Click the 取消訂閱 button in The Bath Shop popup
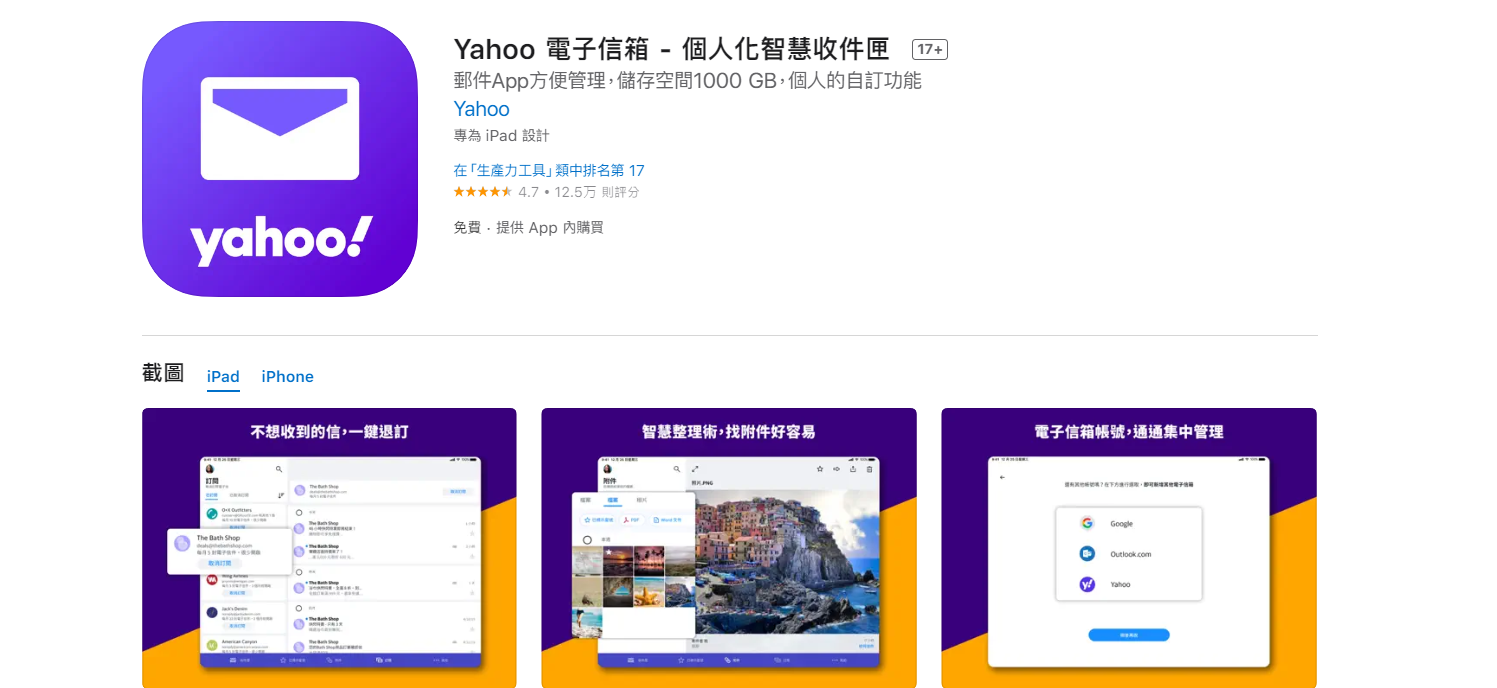1497x688 pixels. [220, 564]
